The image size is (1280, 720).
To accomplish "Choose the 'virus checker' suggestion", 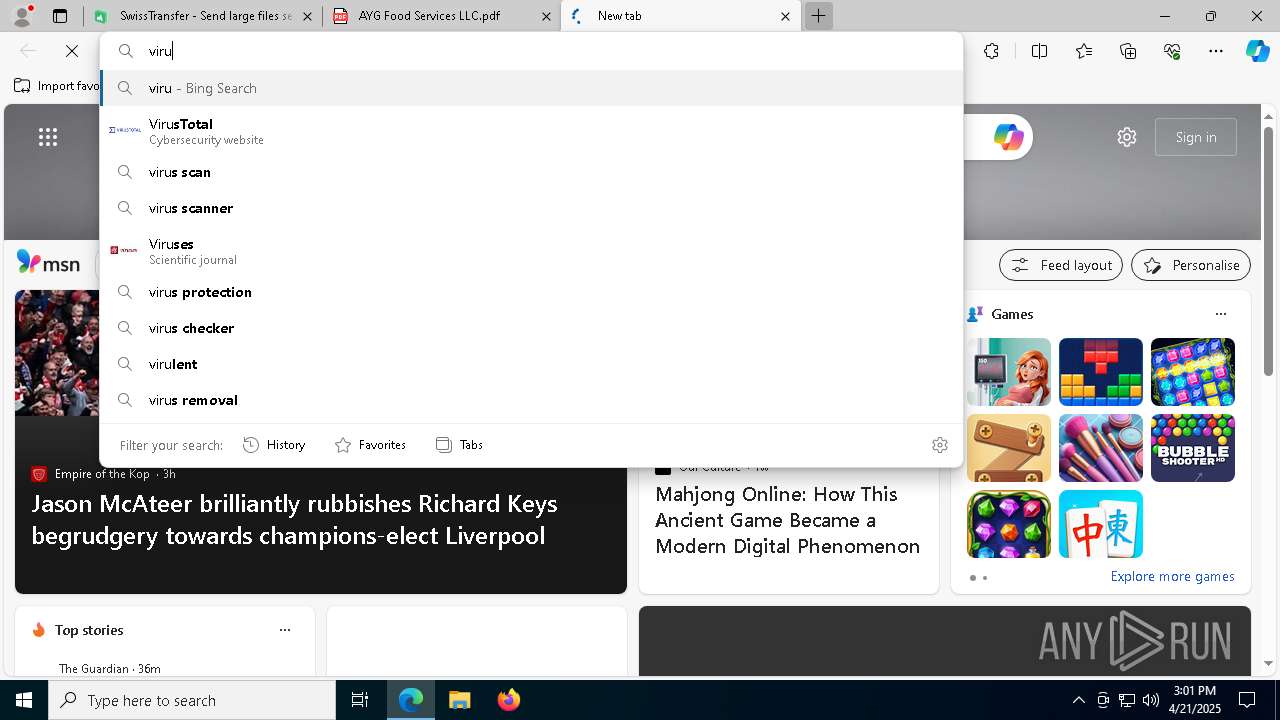I will pos(531,328).
